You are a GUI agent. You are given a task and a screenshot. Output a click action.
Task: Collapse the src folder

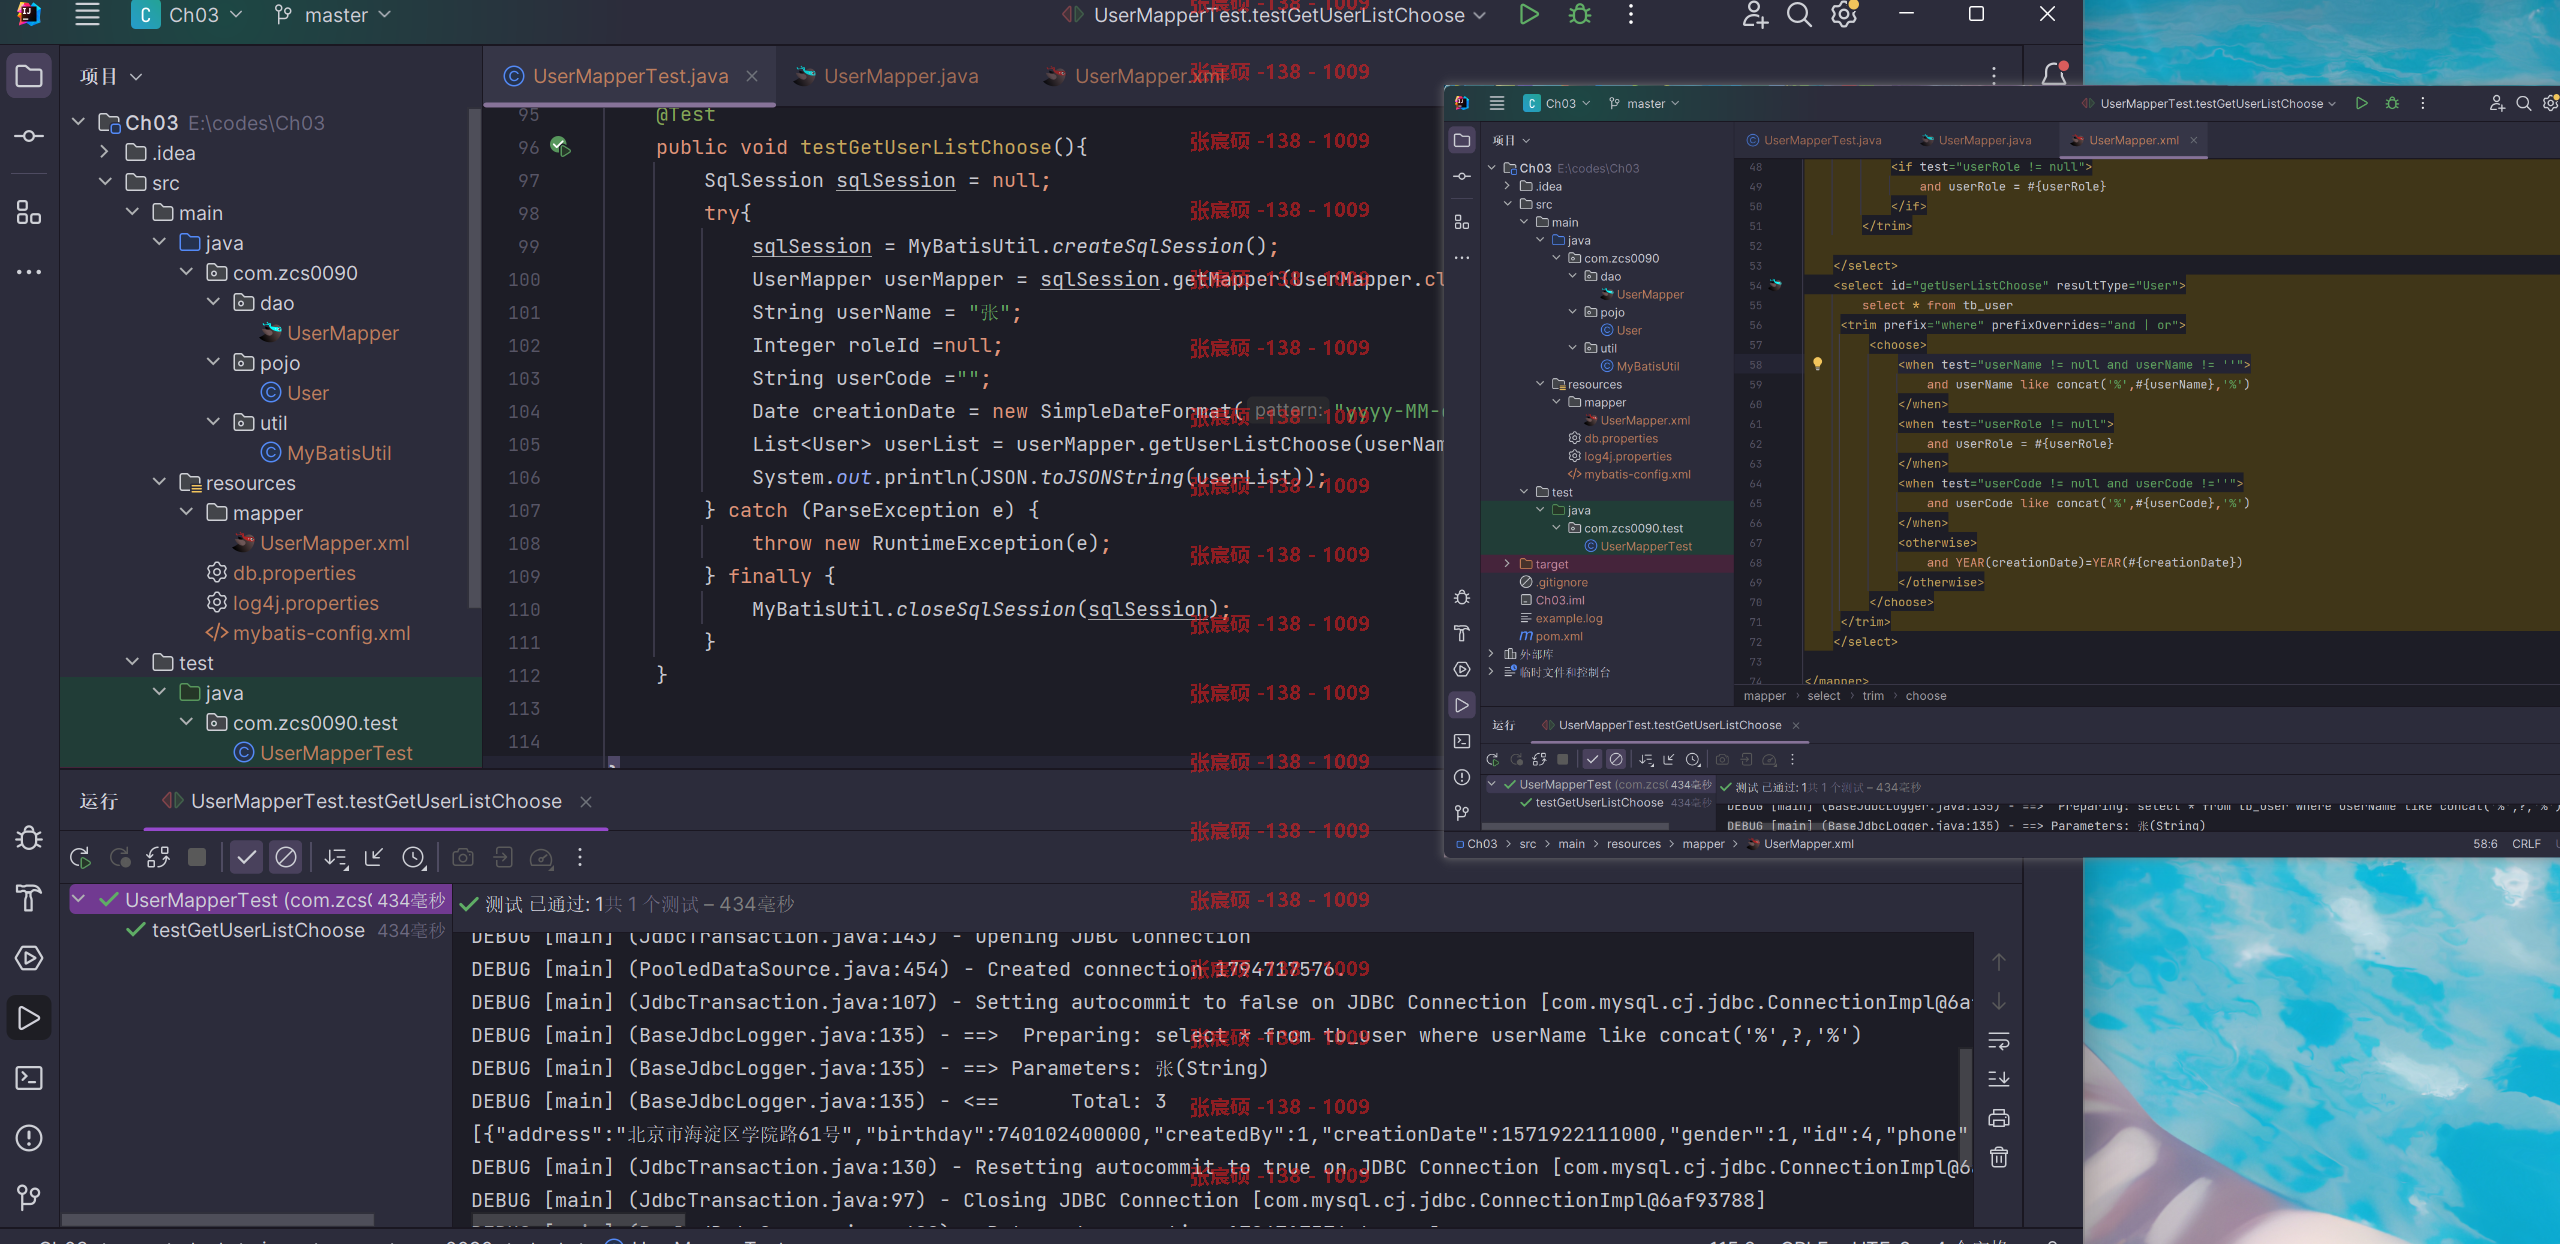[x=104, y=182]
